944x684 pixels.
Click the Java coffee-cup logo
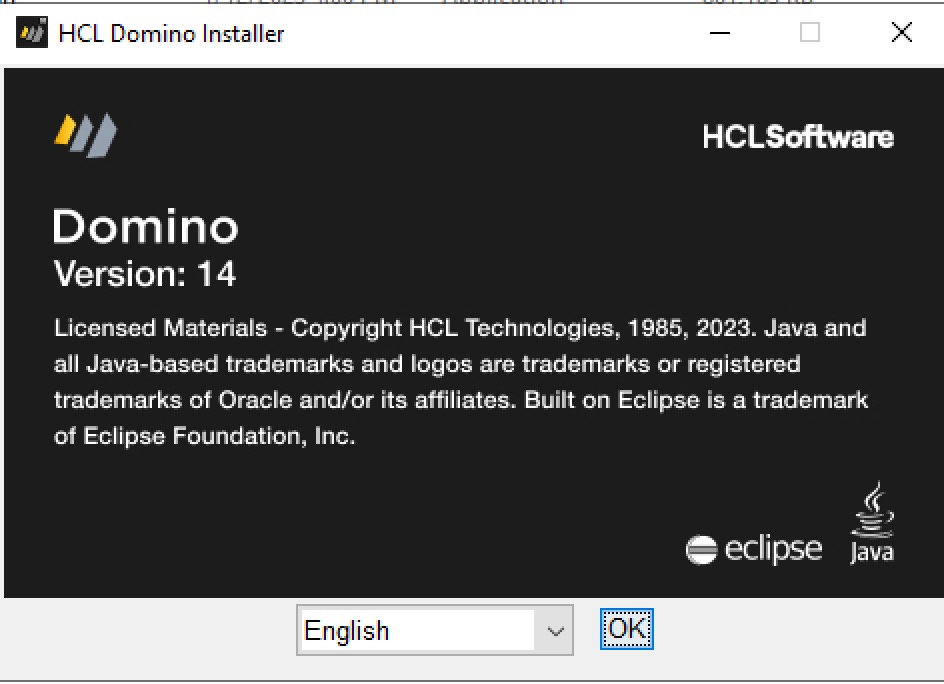(871, 520)
